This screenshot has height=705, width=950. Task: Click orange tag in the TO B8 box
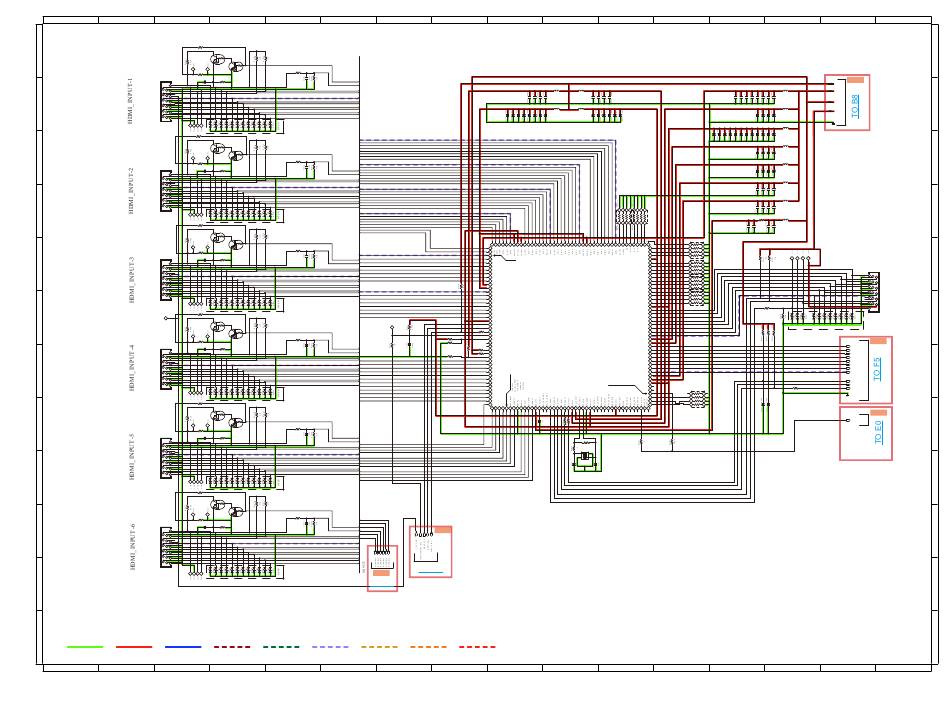click(x=855, y=80)
